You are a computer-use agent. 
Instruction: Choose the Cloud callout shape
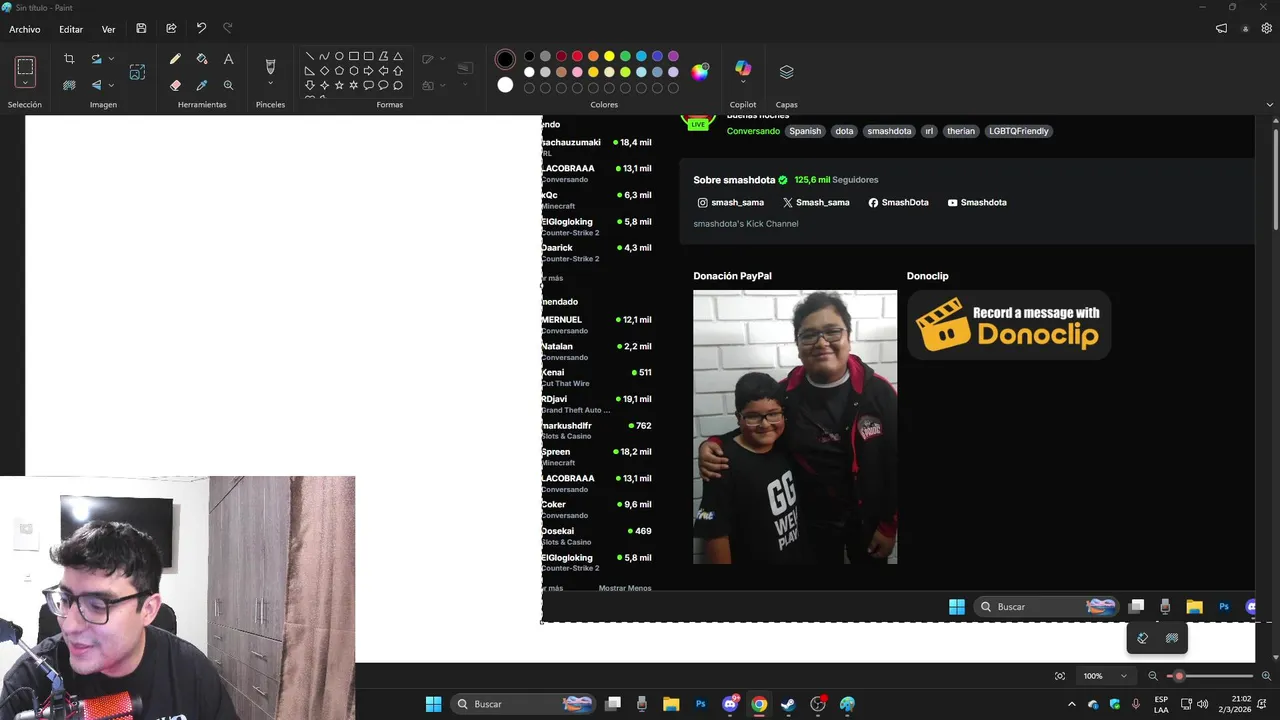398,85
